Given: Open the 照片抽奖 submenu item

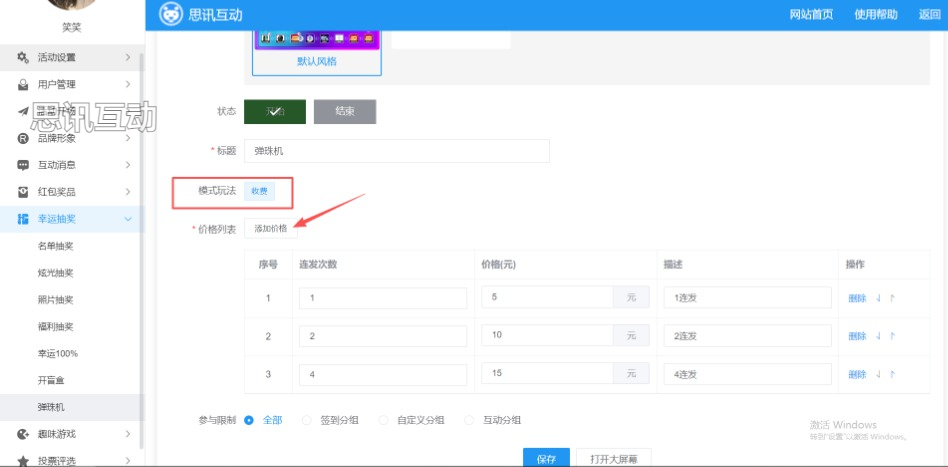Looking at the screenshot, I should click(x=55, y=300).
